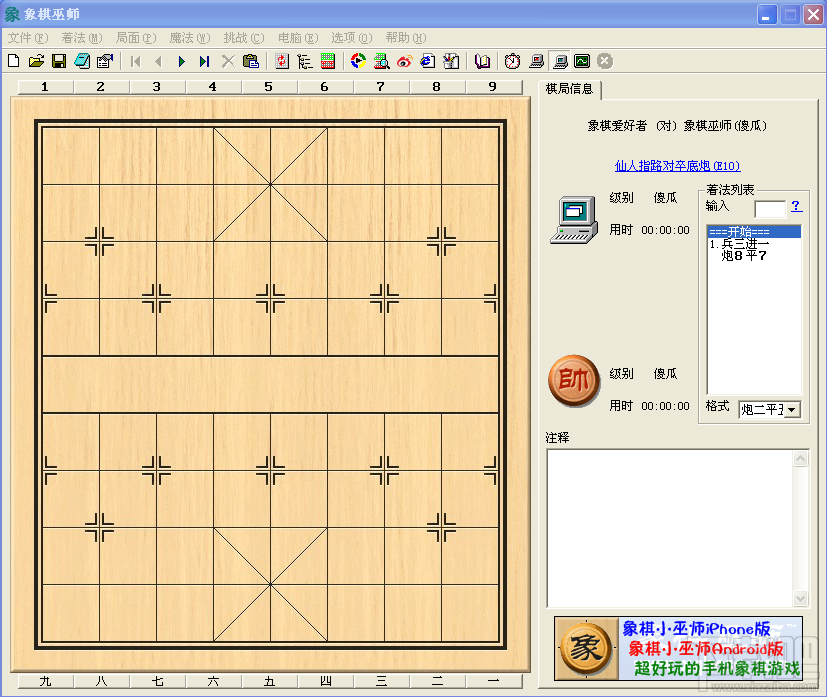The width and height of the screenshot is (827, 697).
Task: Click the game properties toolbar icon
Action: (105, 61)
